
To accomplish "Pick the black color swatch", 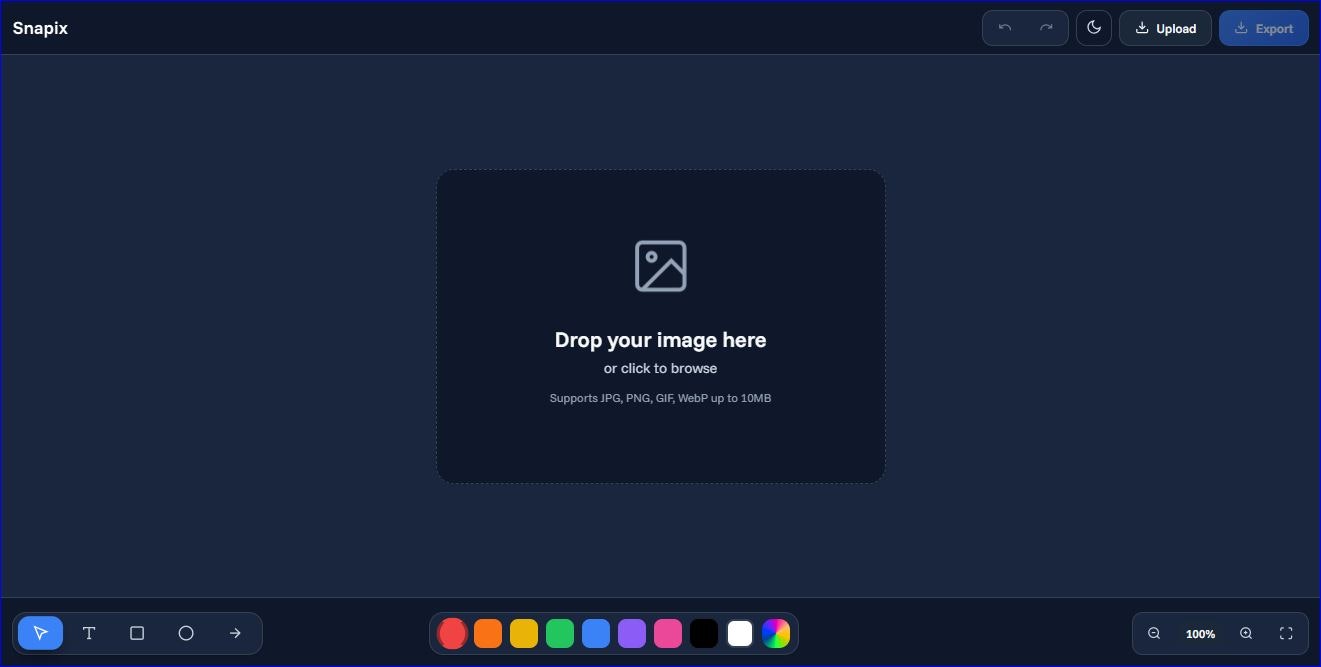I will click(704, 633).
